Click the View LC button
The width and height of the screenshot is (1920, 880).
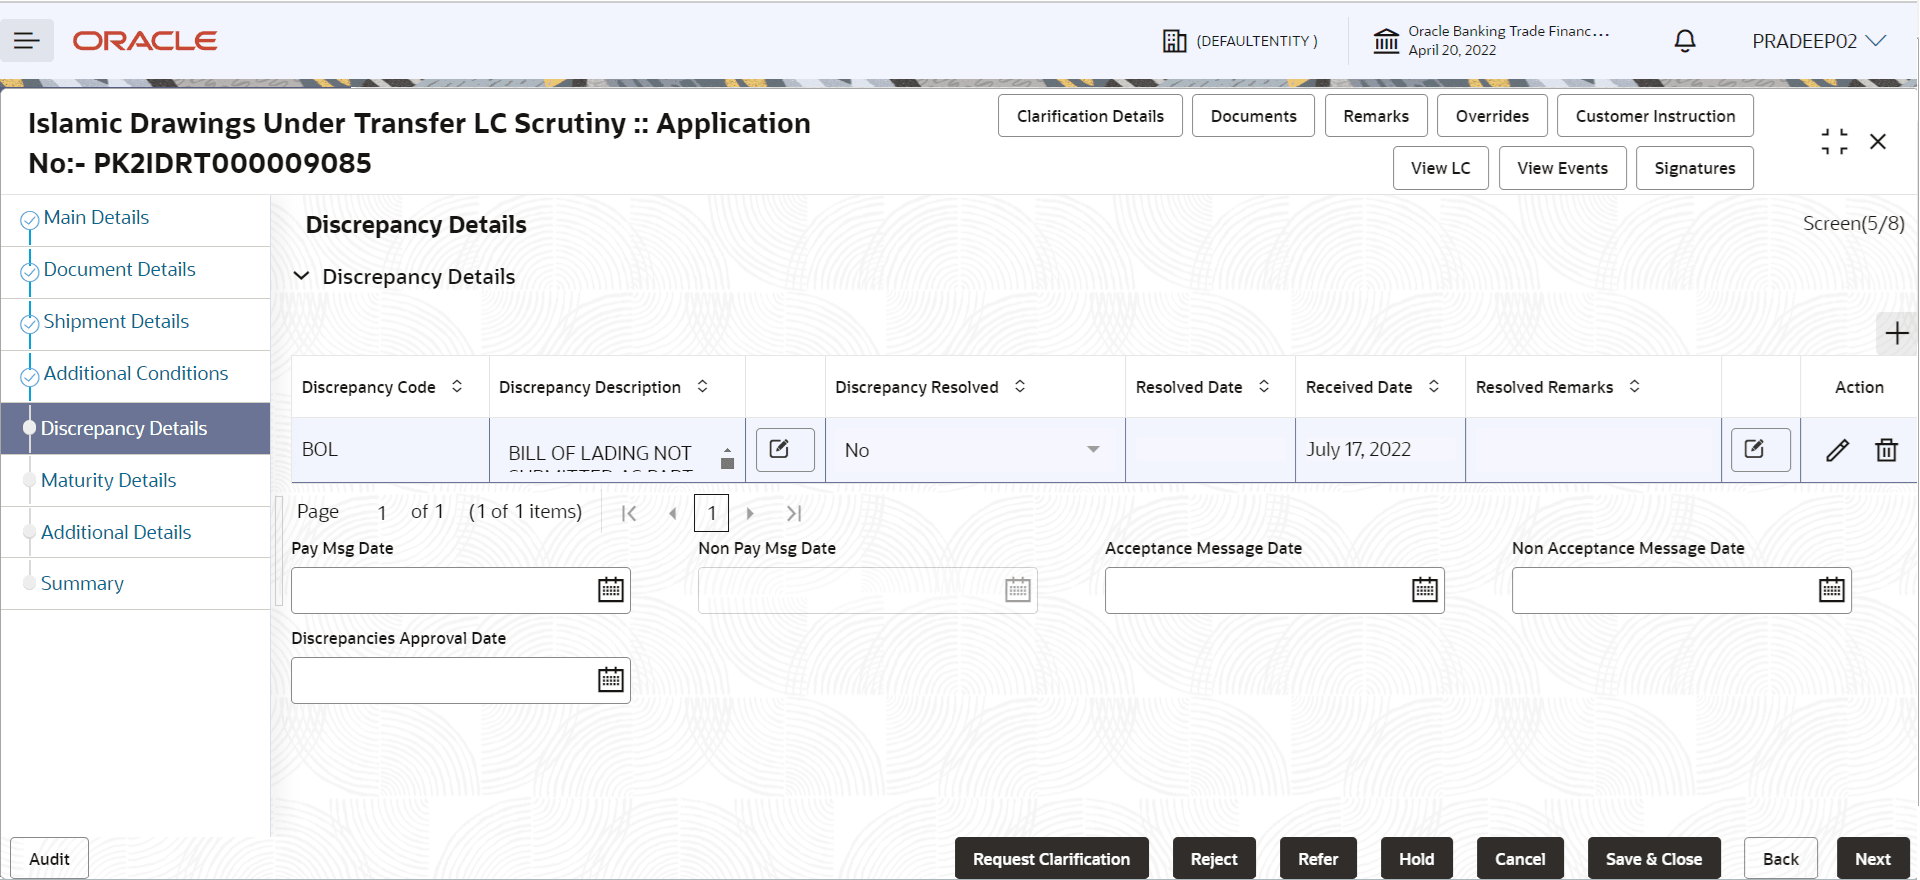[x=1440, y=168]
